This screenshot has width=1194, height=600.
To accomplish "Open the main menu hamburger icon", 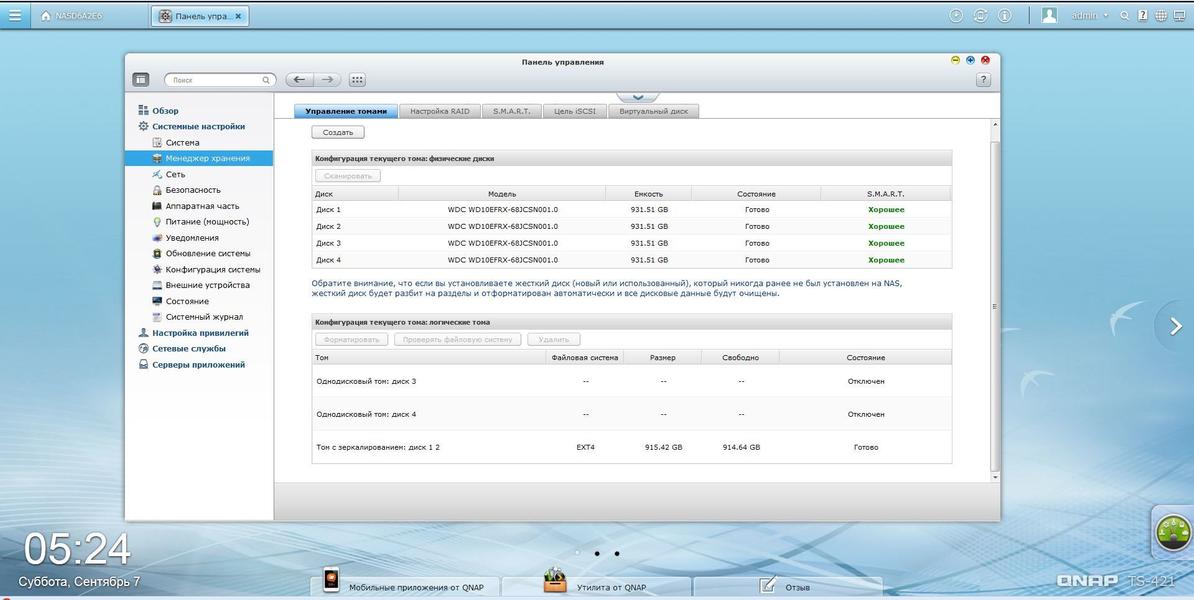I will coord(14,15).
